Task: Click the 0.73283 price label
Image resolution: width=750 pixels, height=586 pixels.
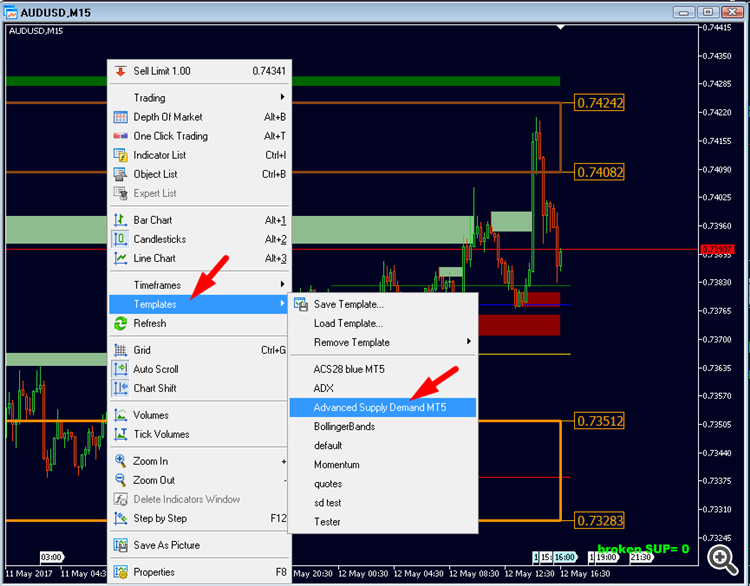Action: pos(599,520)
